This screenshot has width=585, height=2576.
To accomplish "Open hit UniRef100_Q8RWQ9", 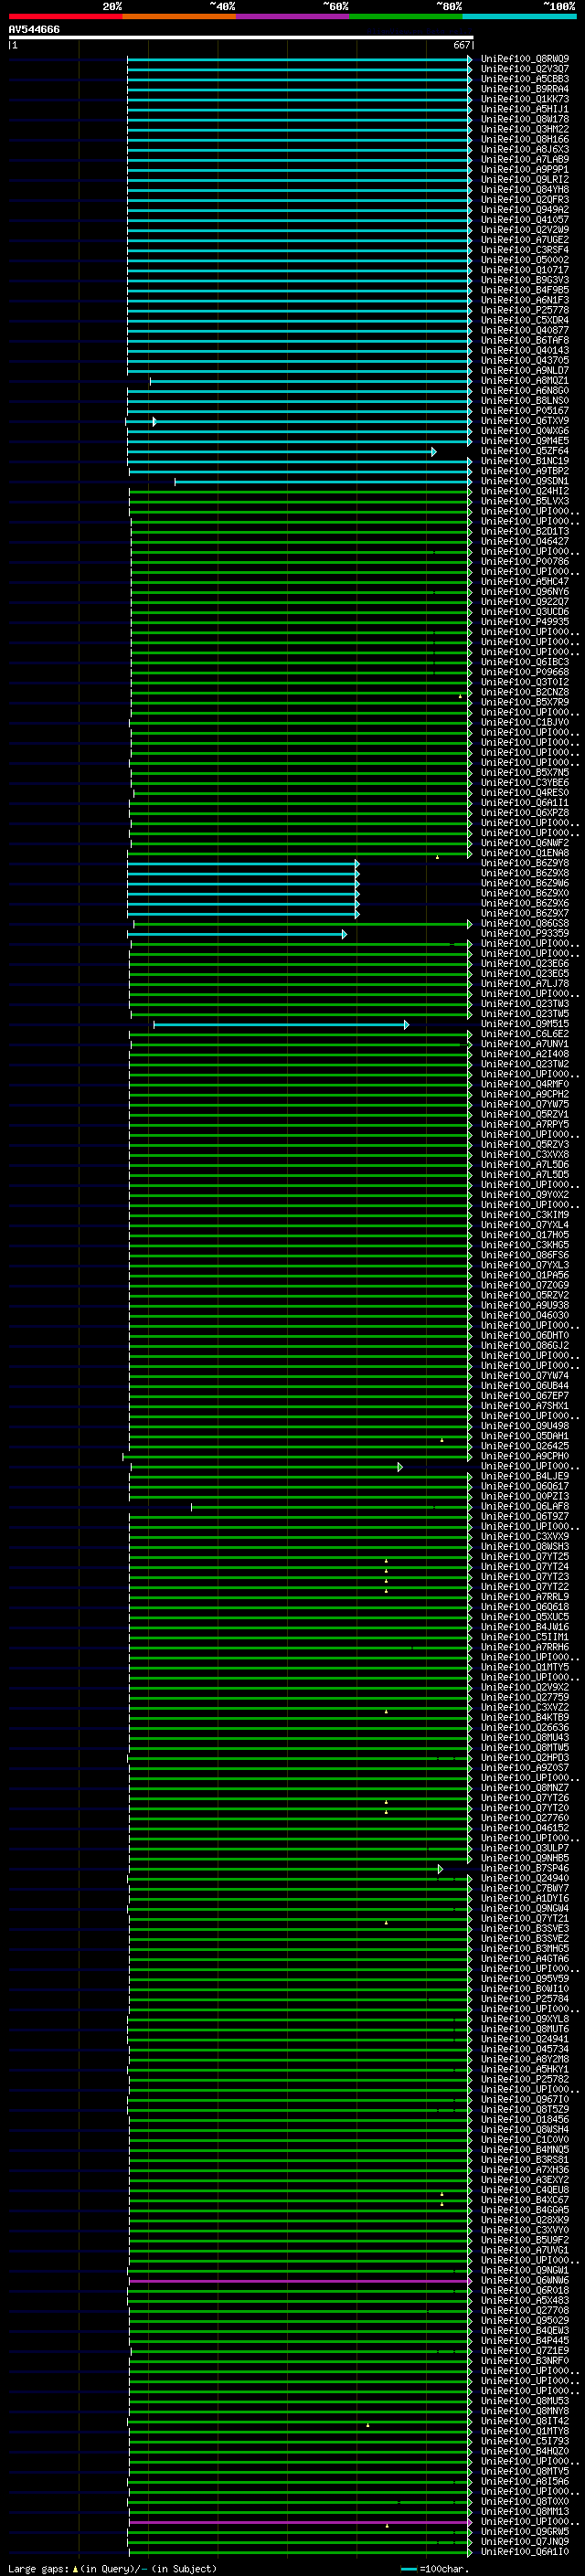I will [525, 59].
